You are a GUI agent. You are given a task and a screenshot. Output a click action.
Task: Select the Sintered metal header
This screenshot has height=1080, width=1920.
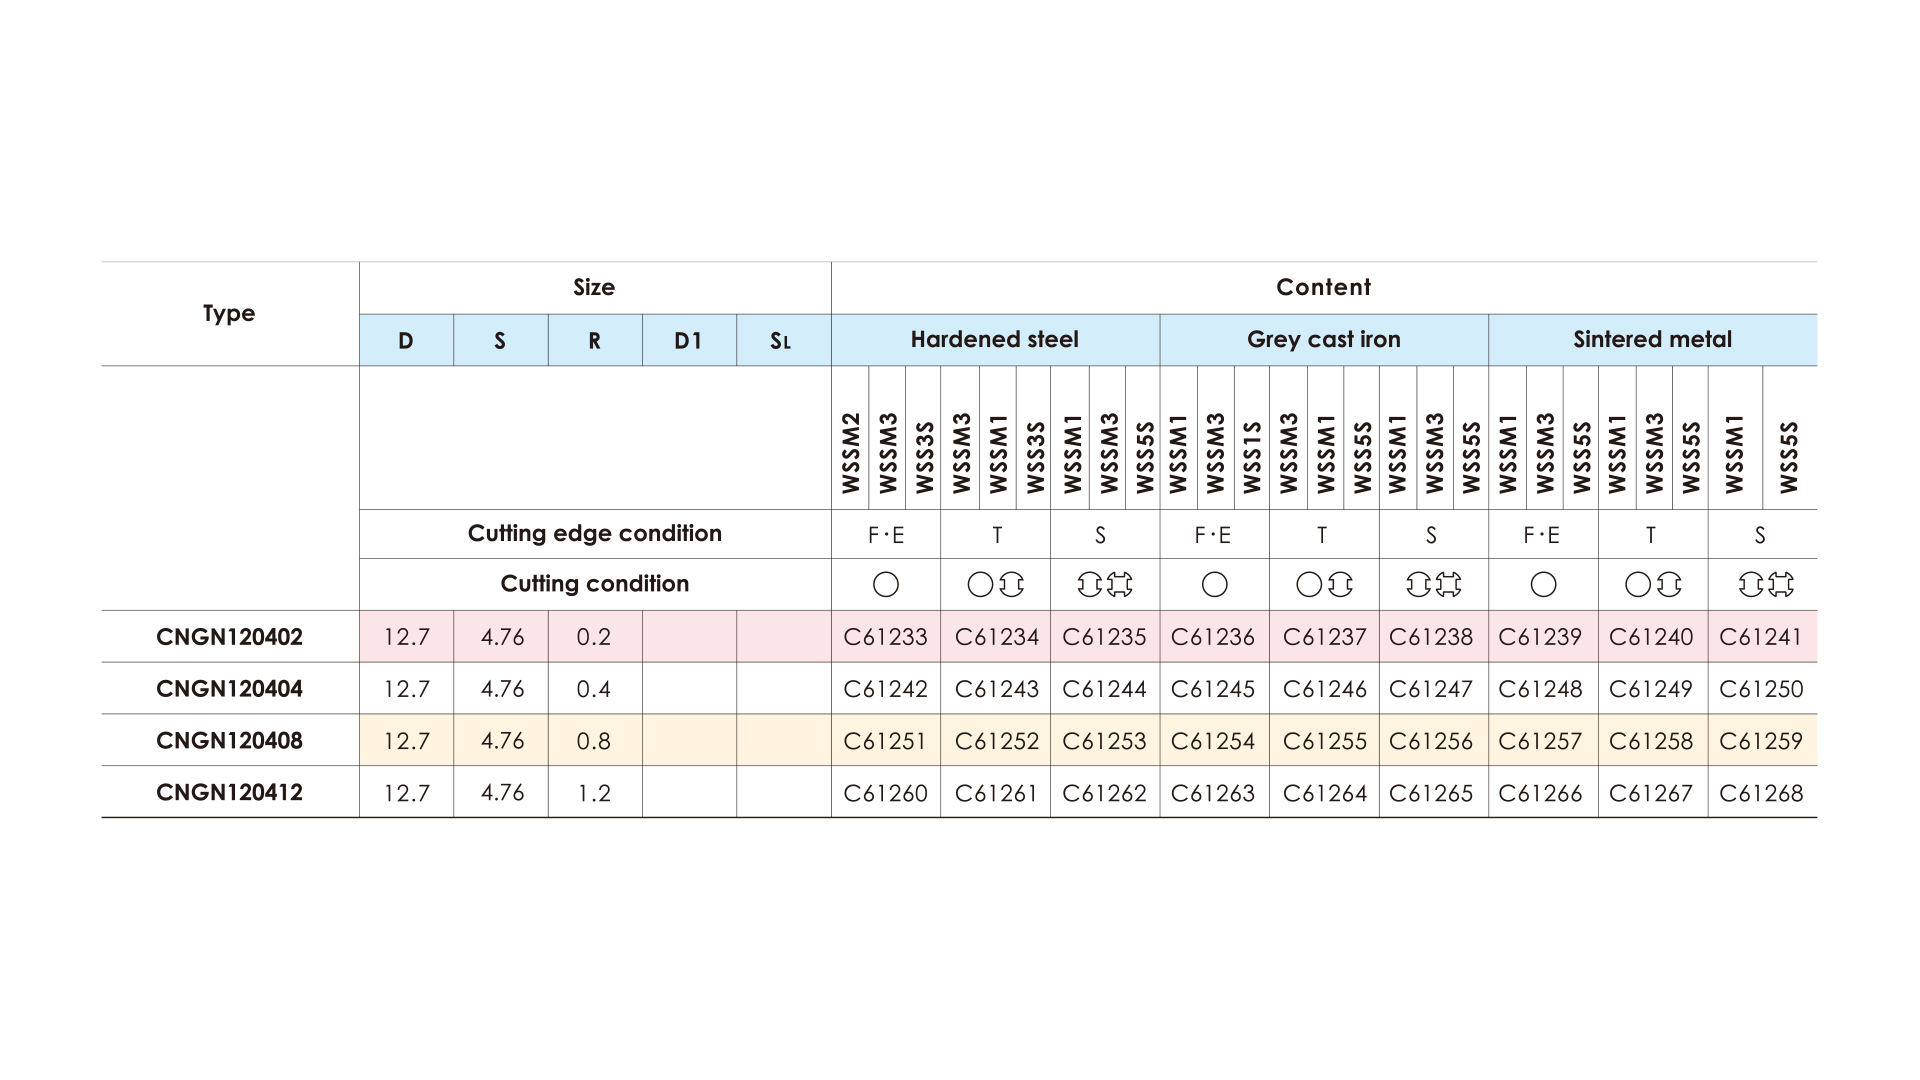click(x=1652, y=340)
